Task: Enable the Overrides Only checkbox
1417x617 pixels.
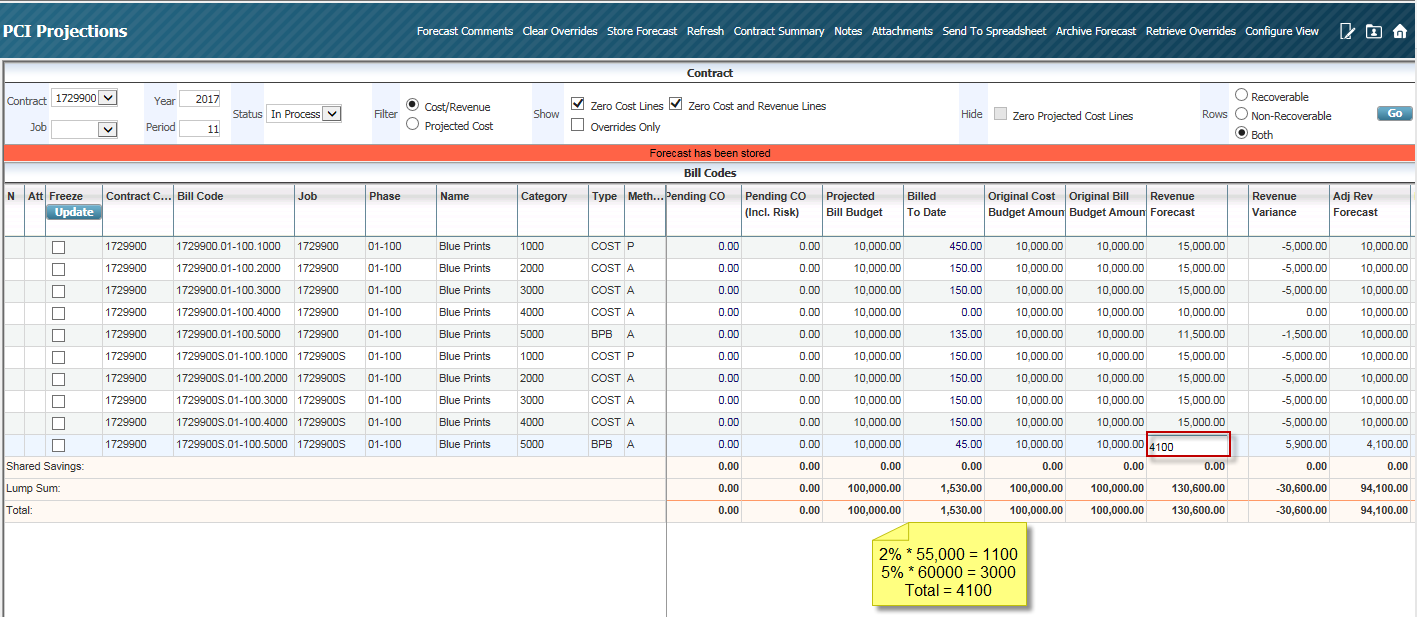Action: pos(577,123)
